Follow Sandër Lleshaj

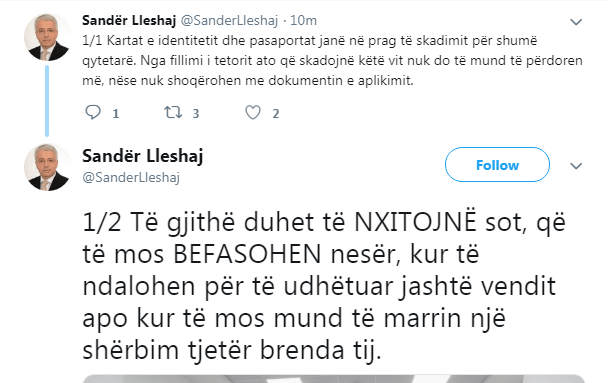[497, 165]
